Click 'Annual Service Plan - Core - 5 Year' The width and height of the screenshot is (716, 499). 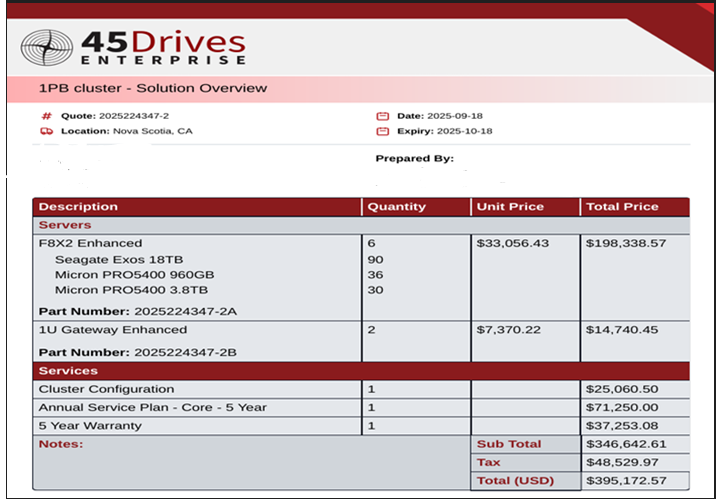tap(153, 407)
